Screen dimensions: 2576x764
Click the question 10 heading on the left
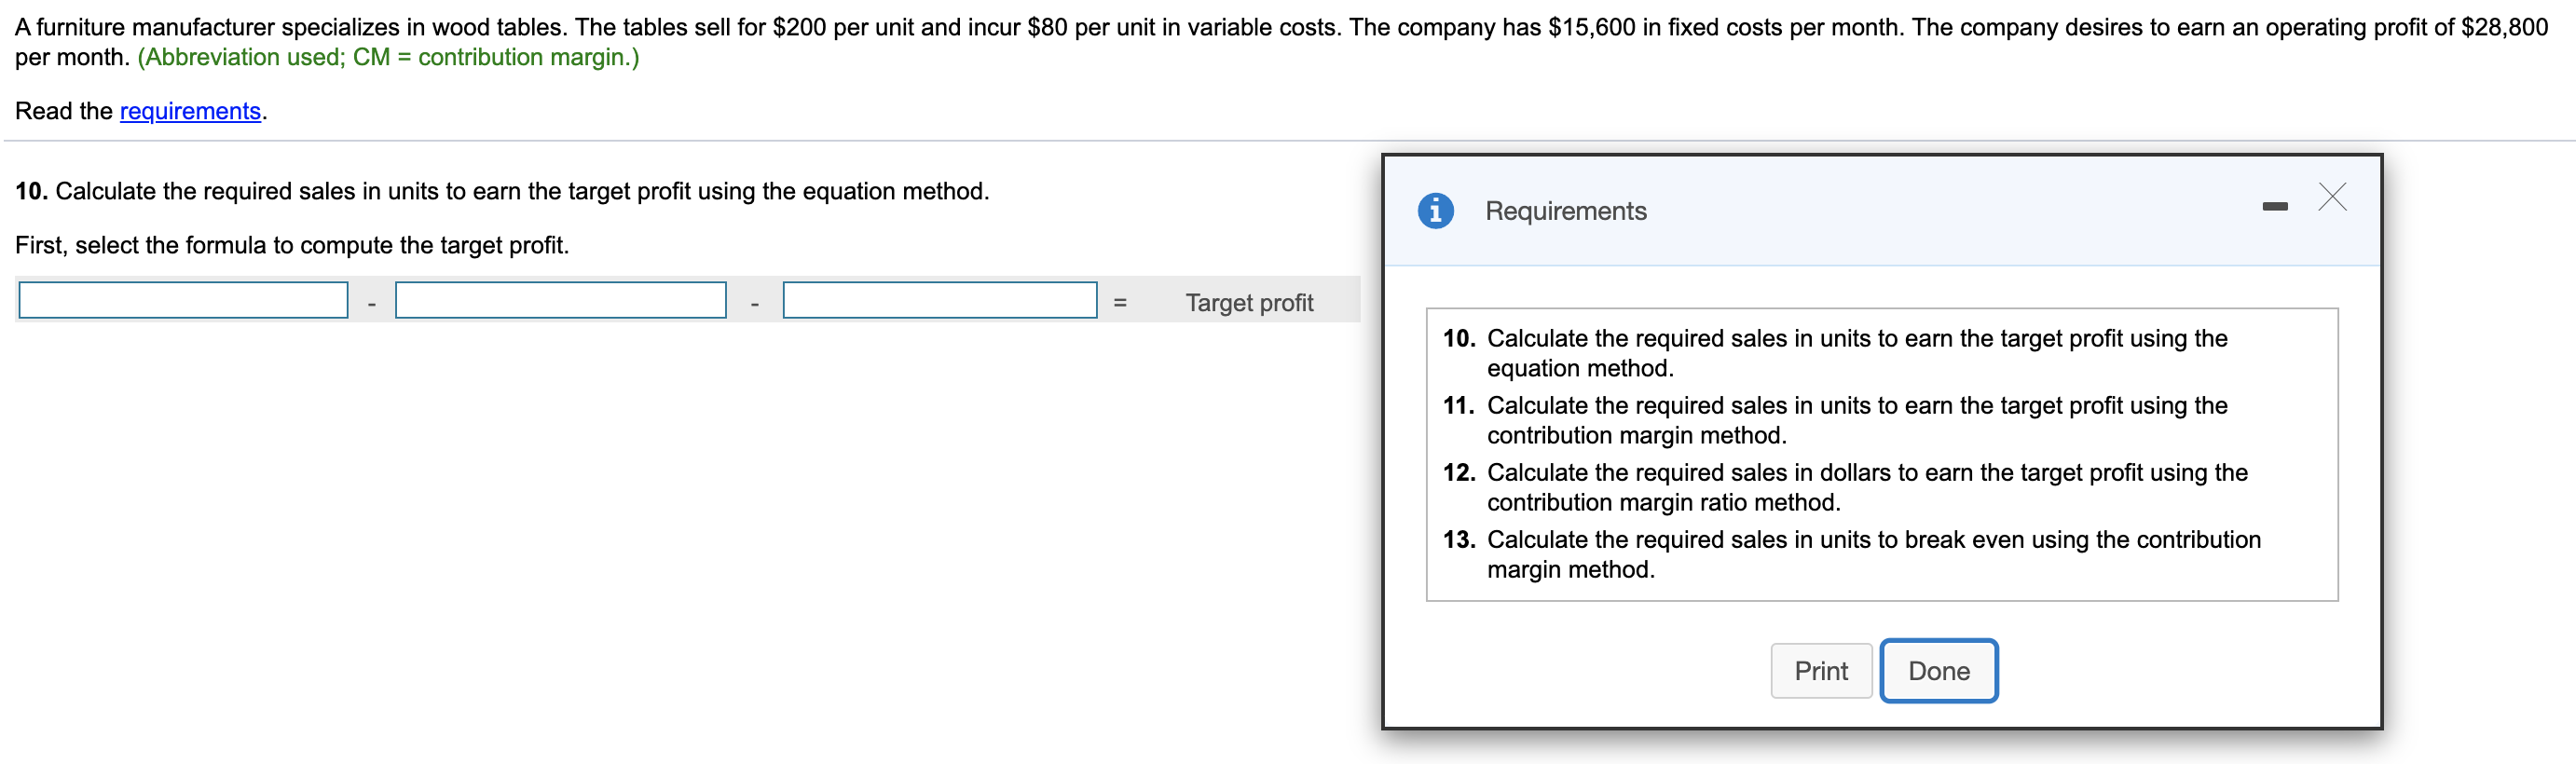point(502,191)
